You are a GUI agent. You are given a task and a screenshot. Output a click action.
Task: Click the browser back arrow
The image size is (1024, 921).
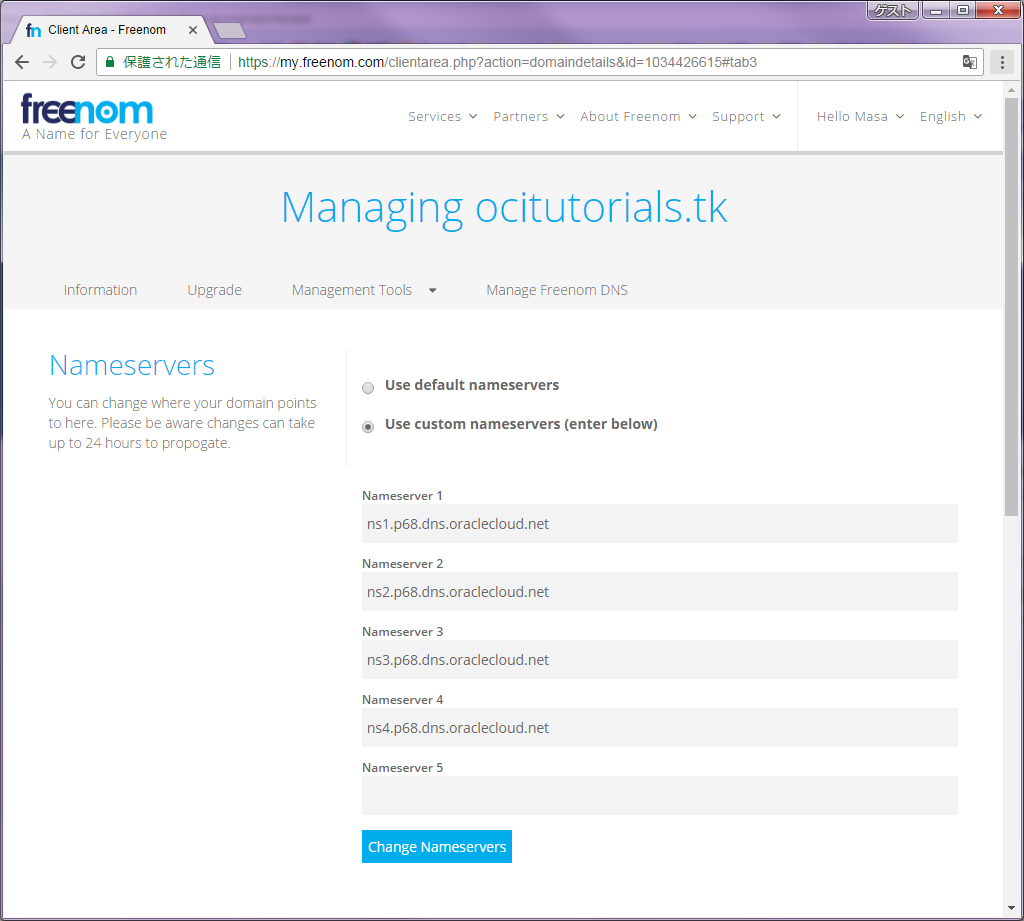pyautogui.click(x=22, y=62)
